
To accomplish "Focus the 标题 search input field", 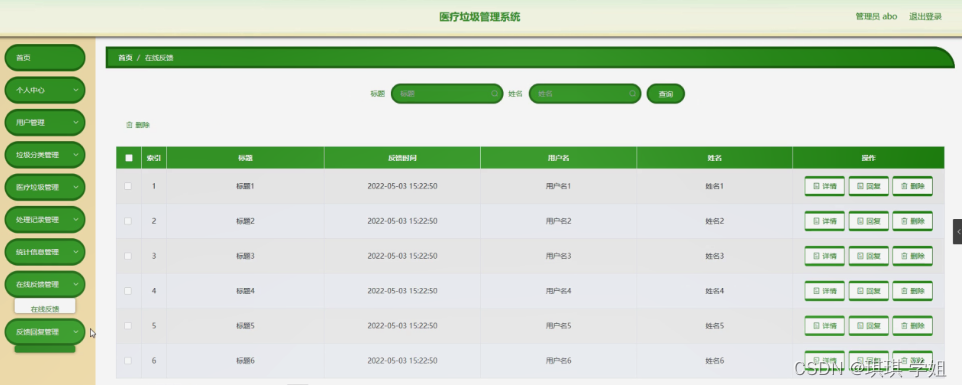I will [447, 94].
